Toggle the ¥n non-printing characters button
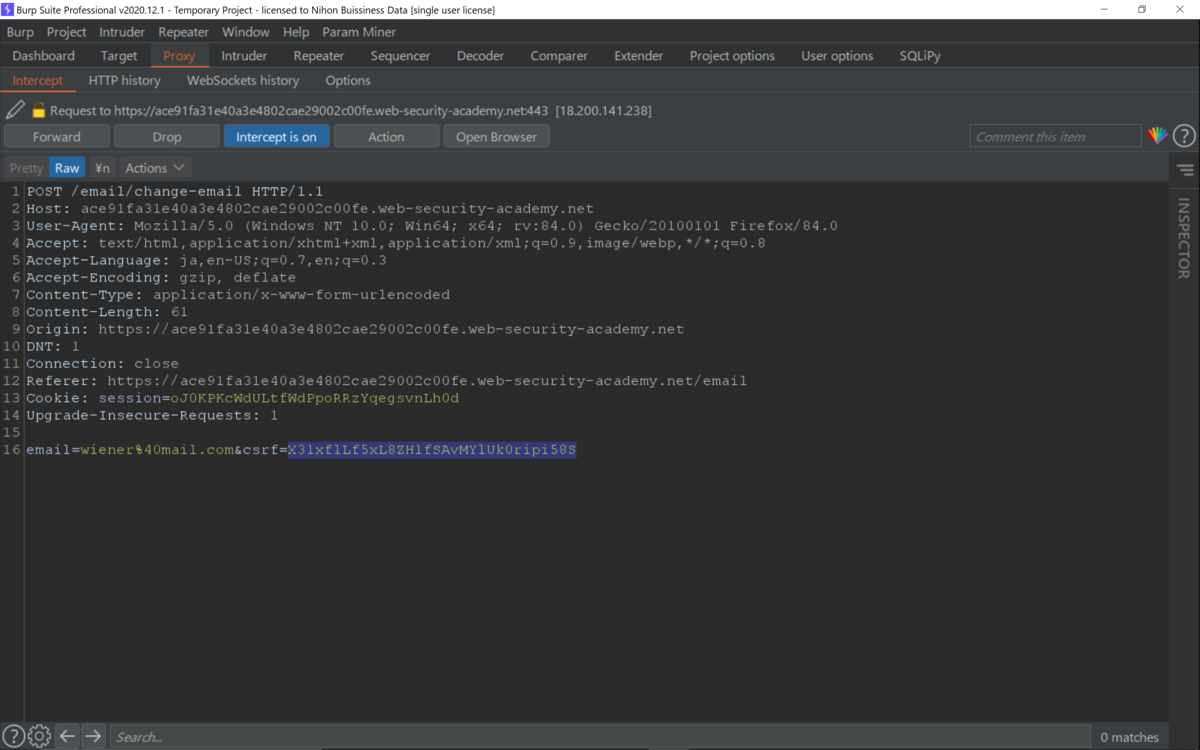The width and height of the screenshot is (1200, 750). pyautogui.click(x=102, y=168)
